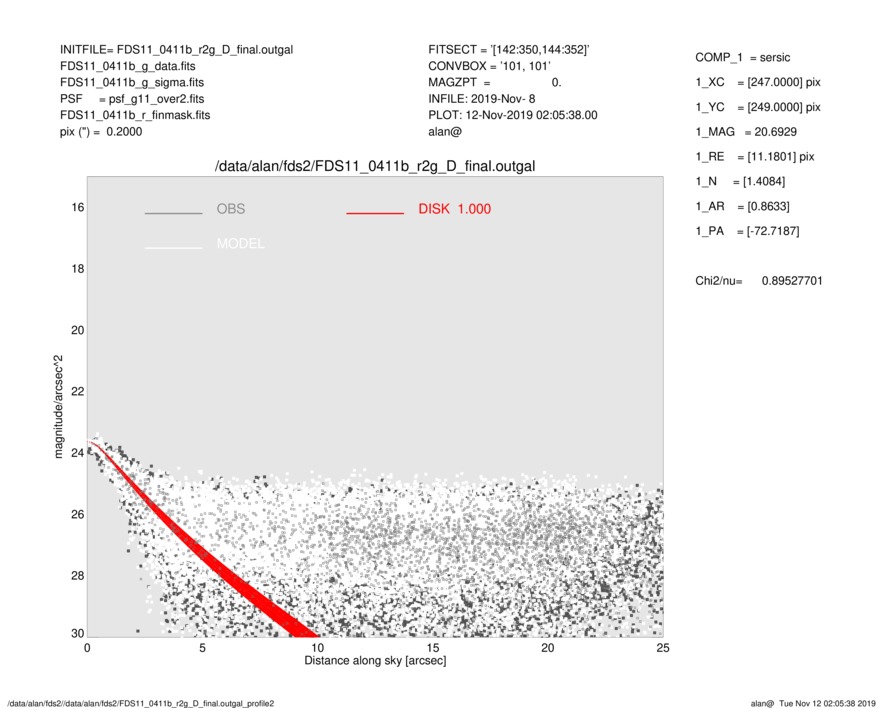Click the 1_PA = [-72.7187] parameter
The image size is (885, 708).
coord(747,231)
